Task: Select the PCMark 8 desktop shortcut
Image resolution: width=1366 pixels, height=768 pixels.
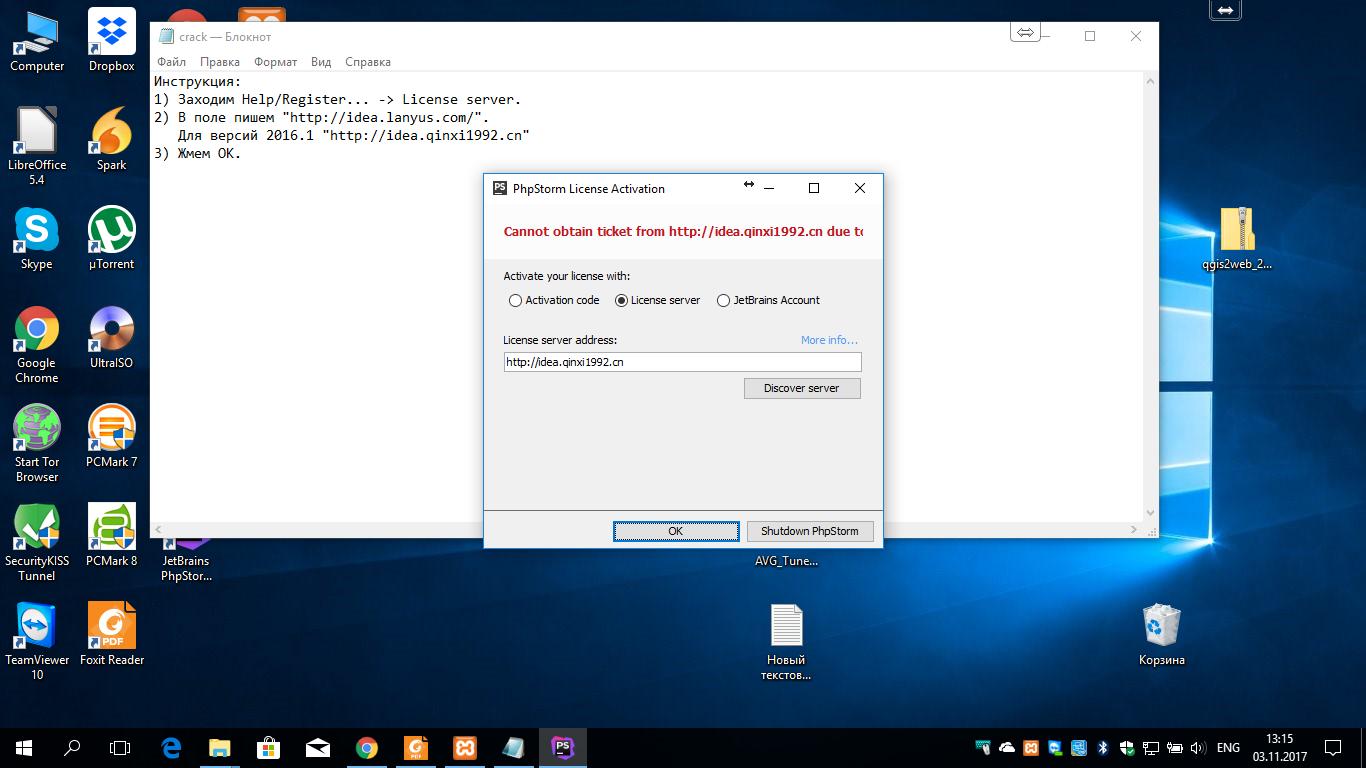Action: (x=112, y=536)
